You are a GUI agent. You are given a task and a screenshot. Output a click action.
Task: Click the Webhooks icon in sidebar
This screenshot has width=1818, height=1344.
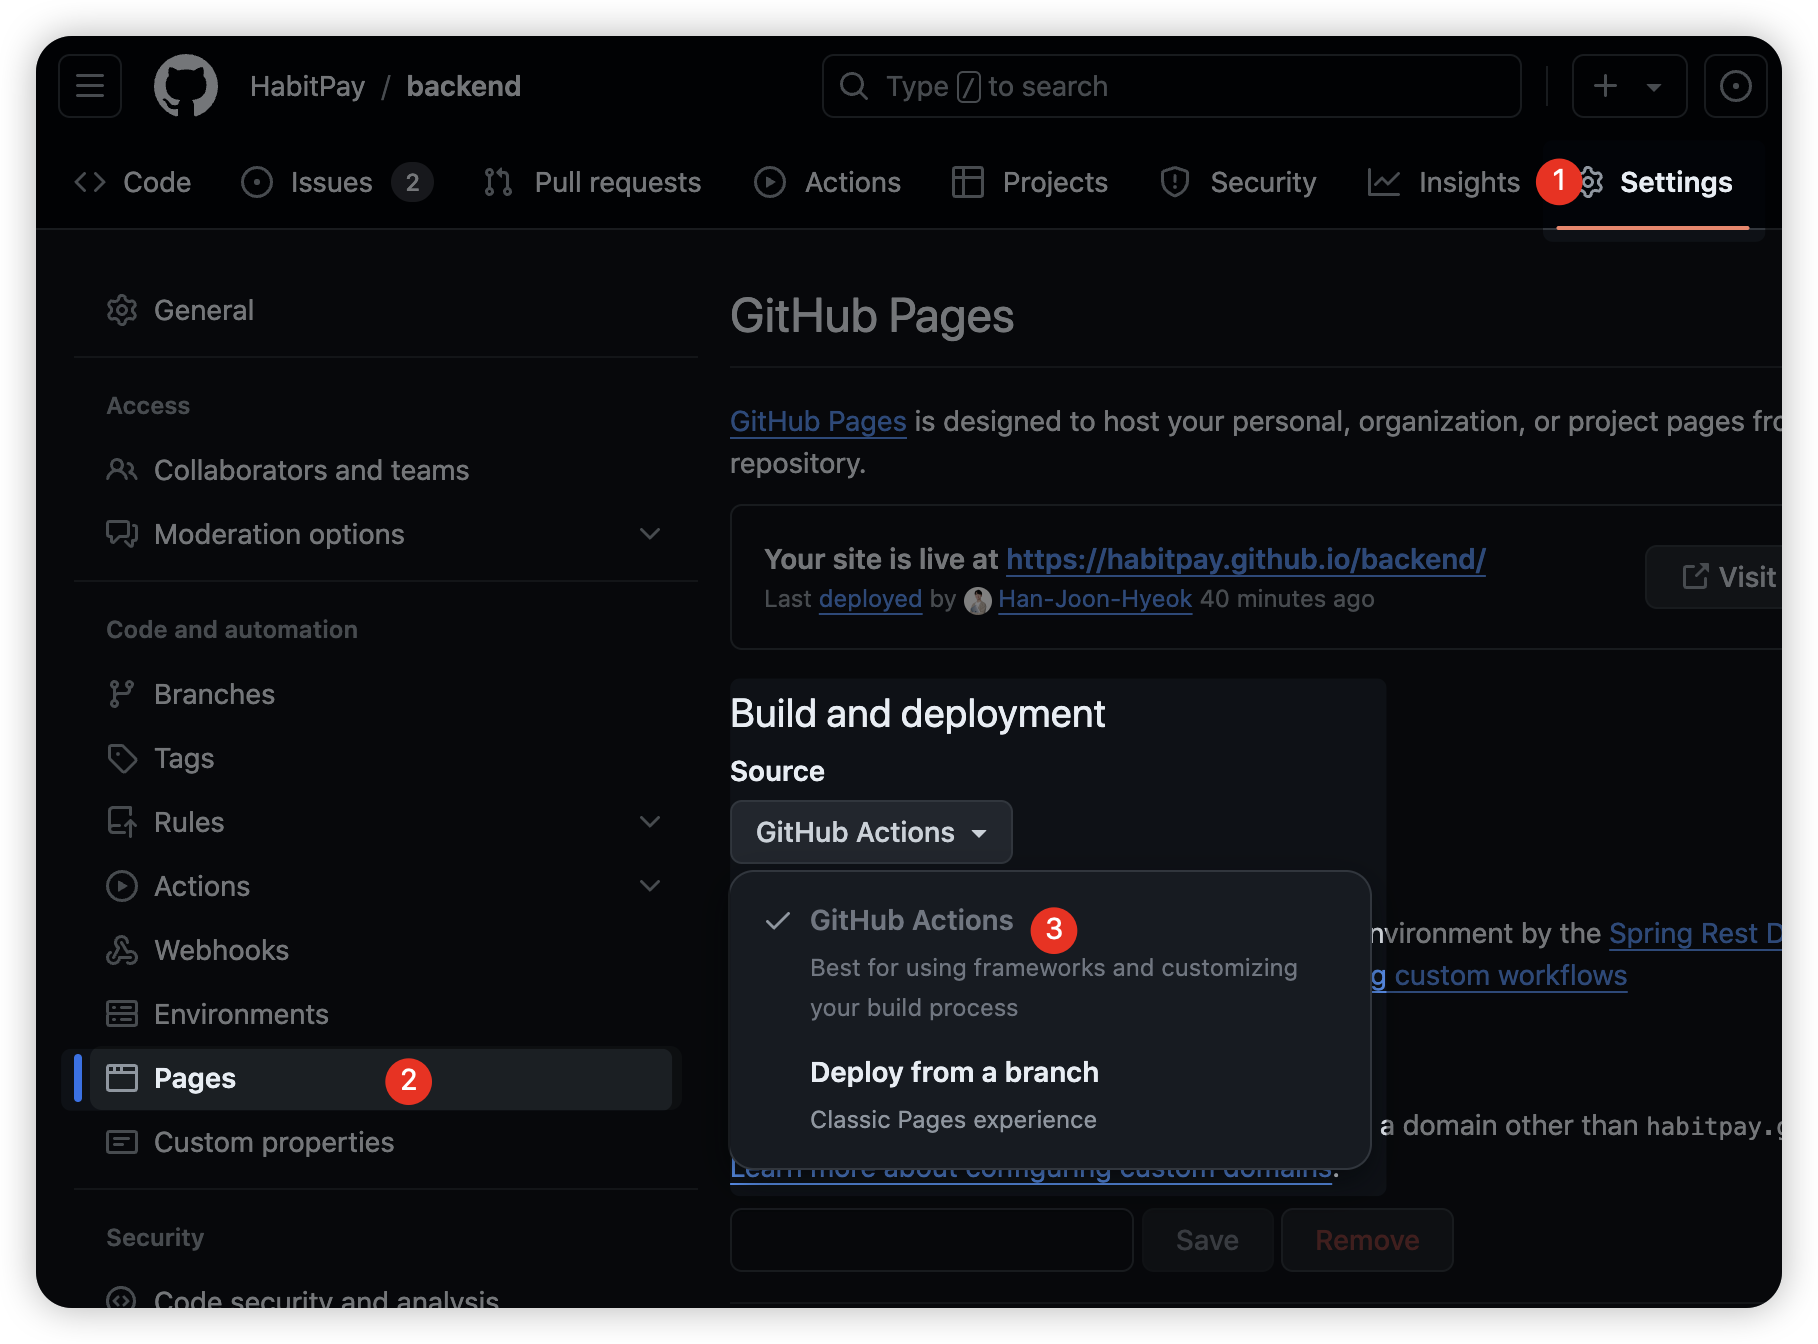(x=122, y=950)
